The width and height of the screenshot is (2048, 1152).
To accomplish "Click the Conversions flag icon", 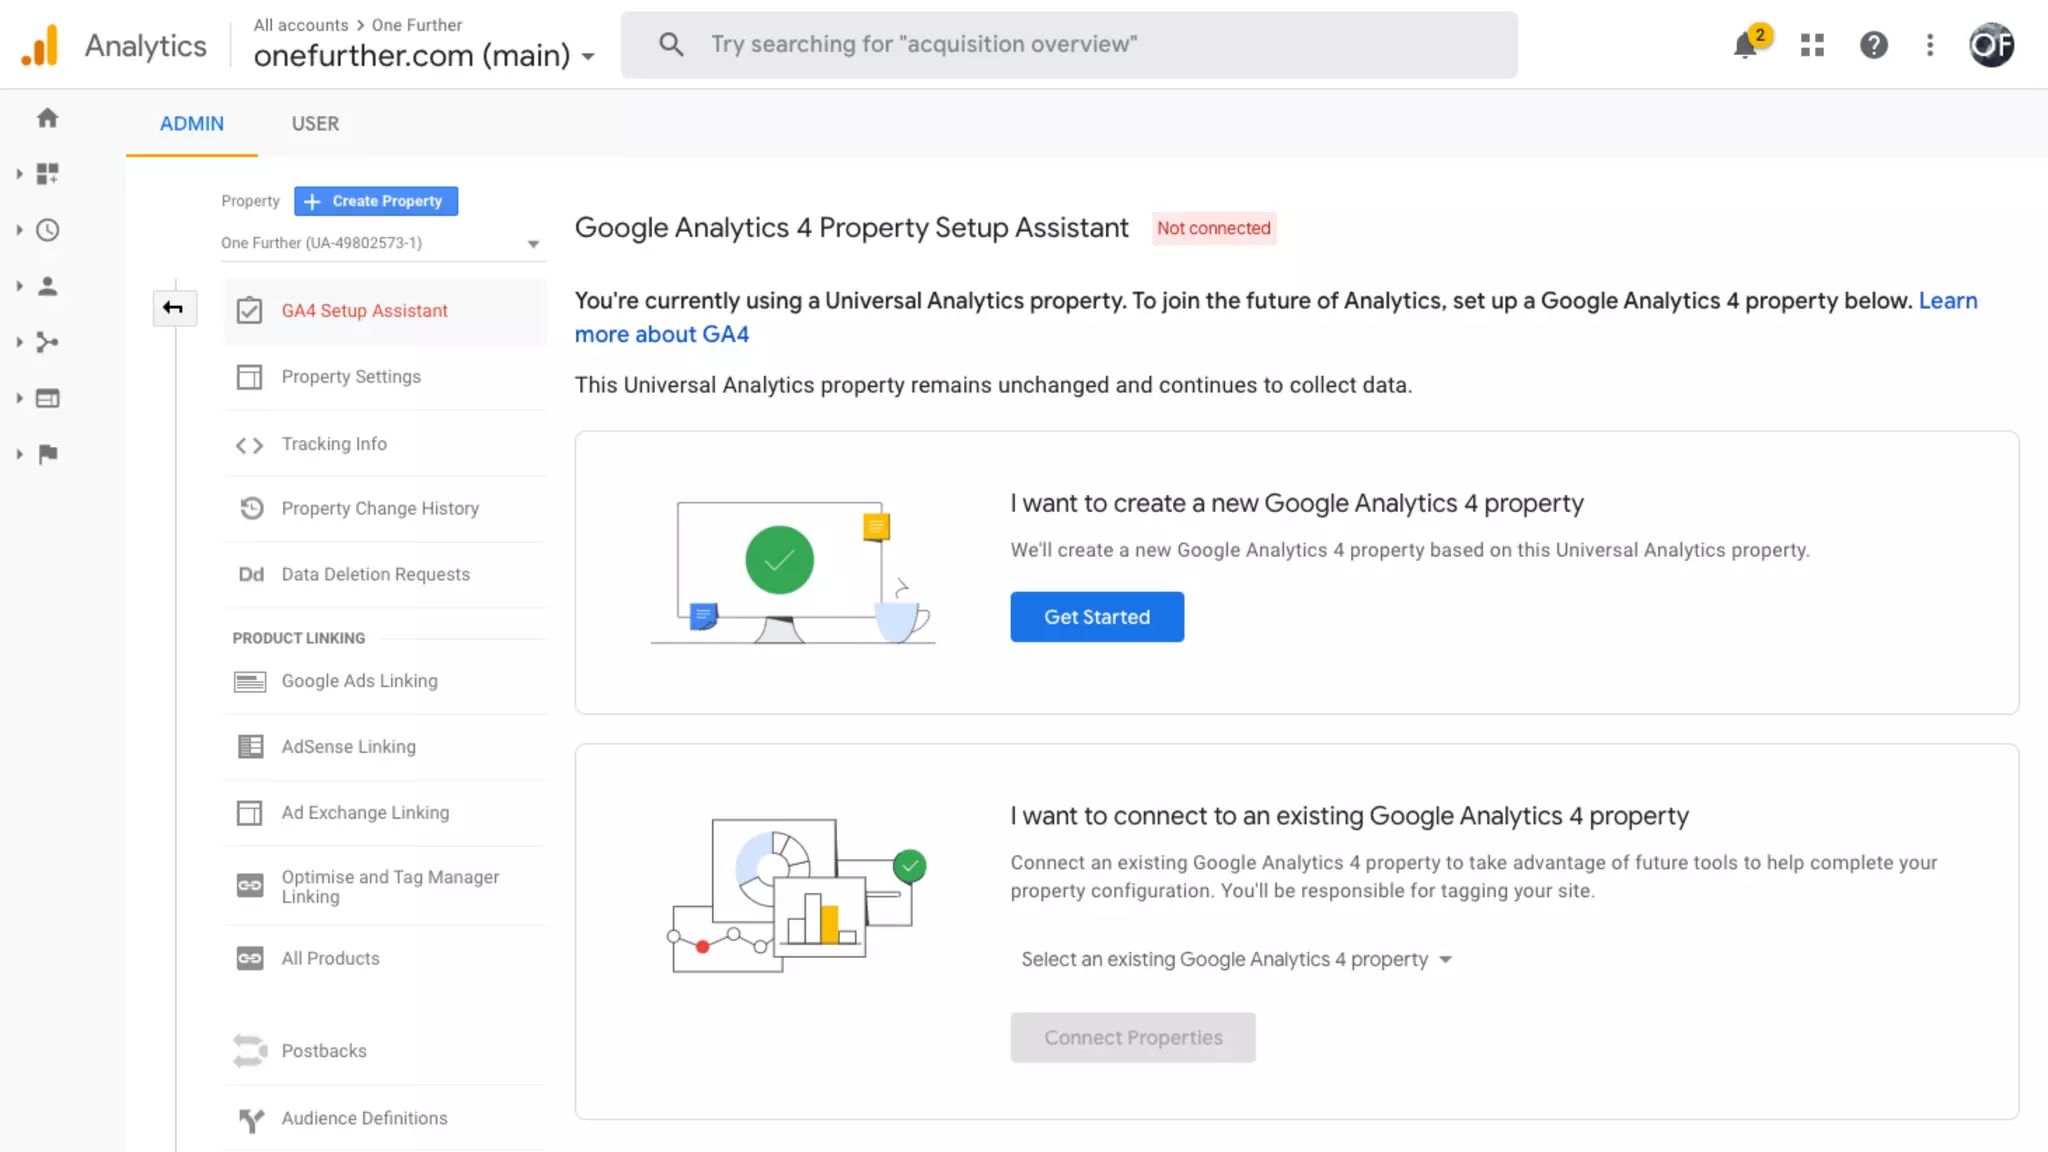I will pyautogui.click(x=47, y=454).
